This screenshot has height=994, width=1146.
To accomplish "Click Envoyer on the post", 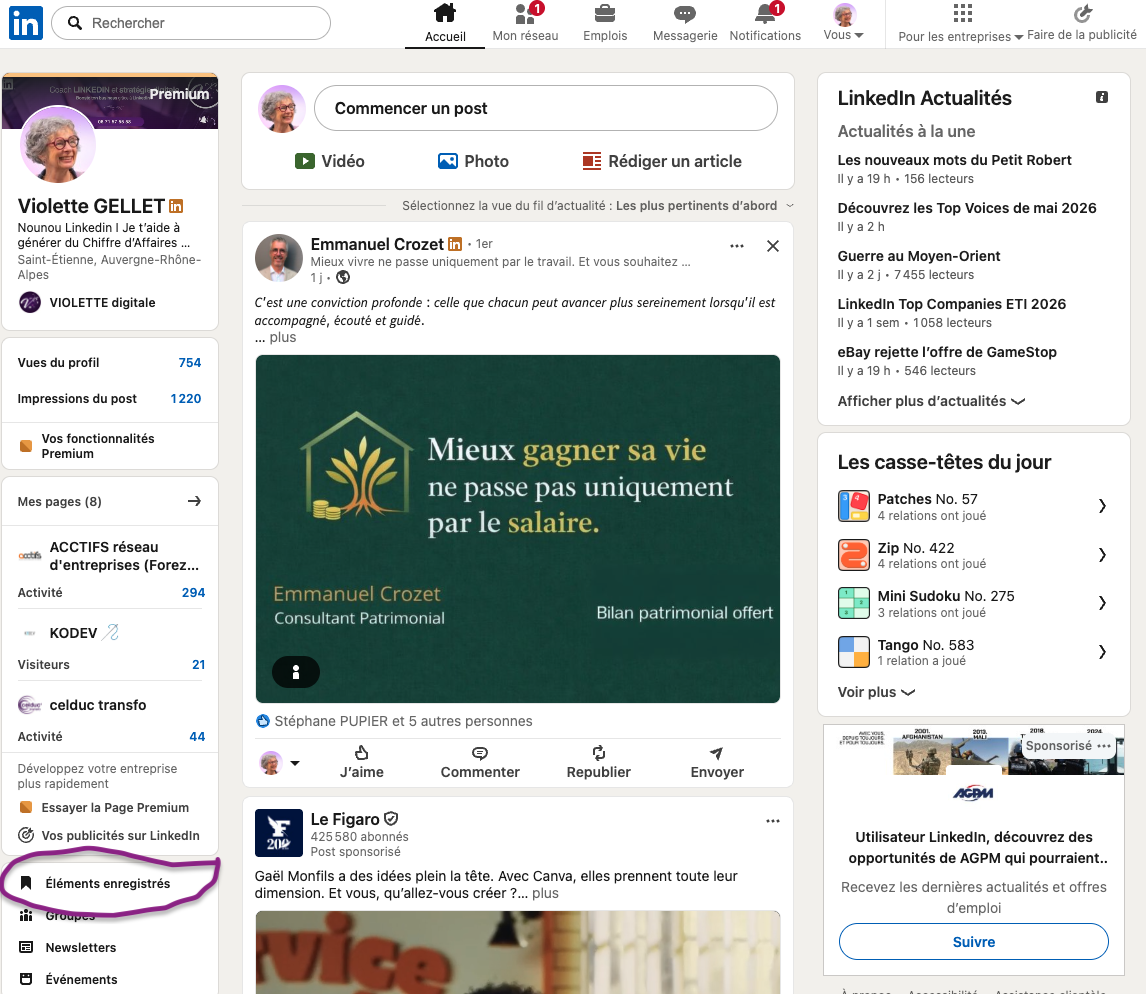I will pos(717,763).
